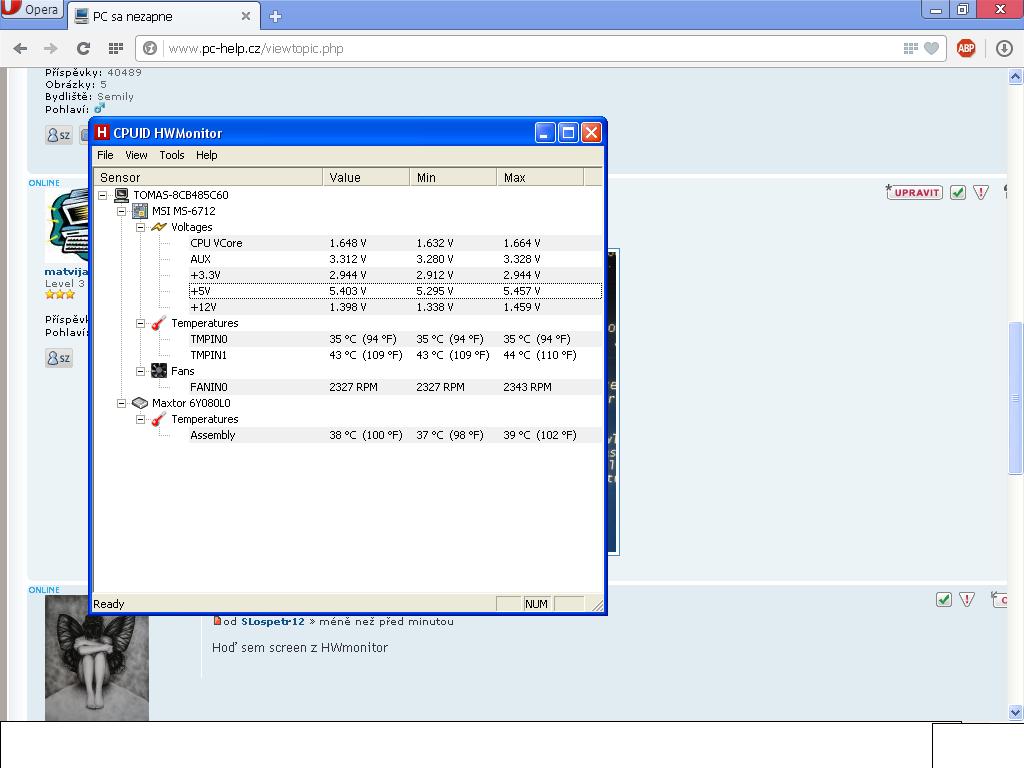Click the '39 °C (102 °F)' max value

[x=539, y=435]
